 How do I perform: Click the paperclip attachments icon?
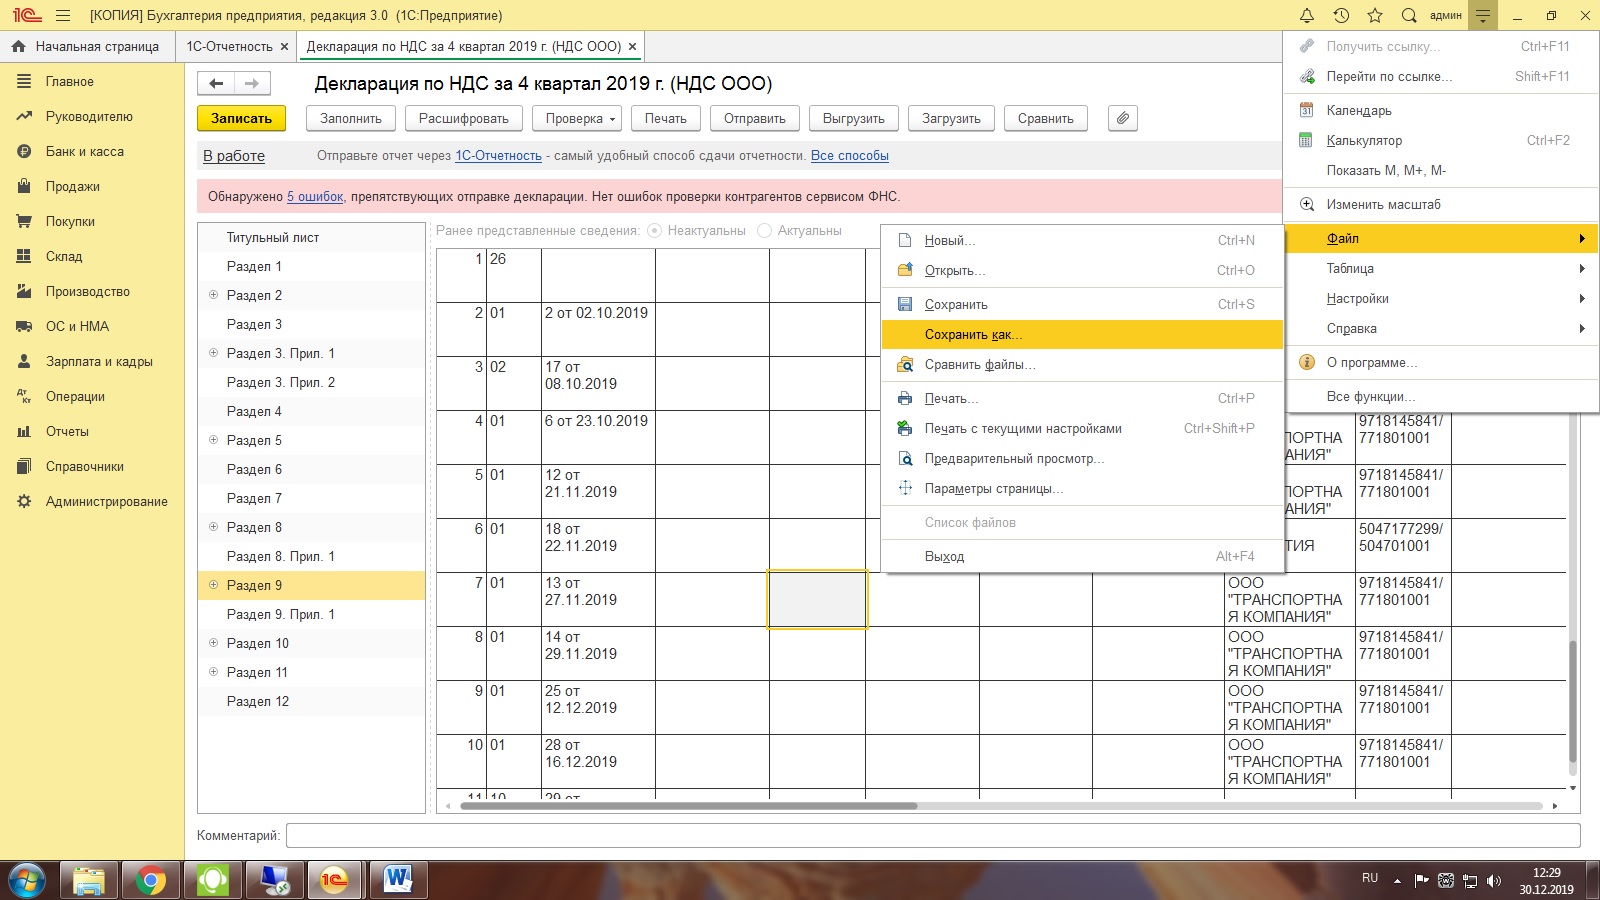pyautogui.click(x=1123, y=118)
